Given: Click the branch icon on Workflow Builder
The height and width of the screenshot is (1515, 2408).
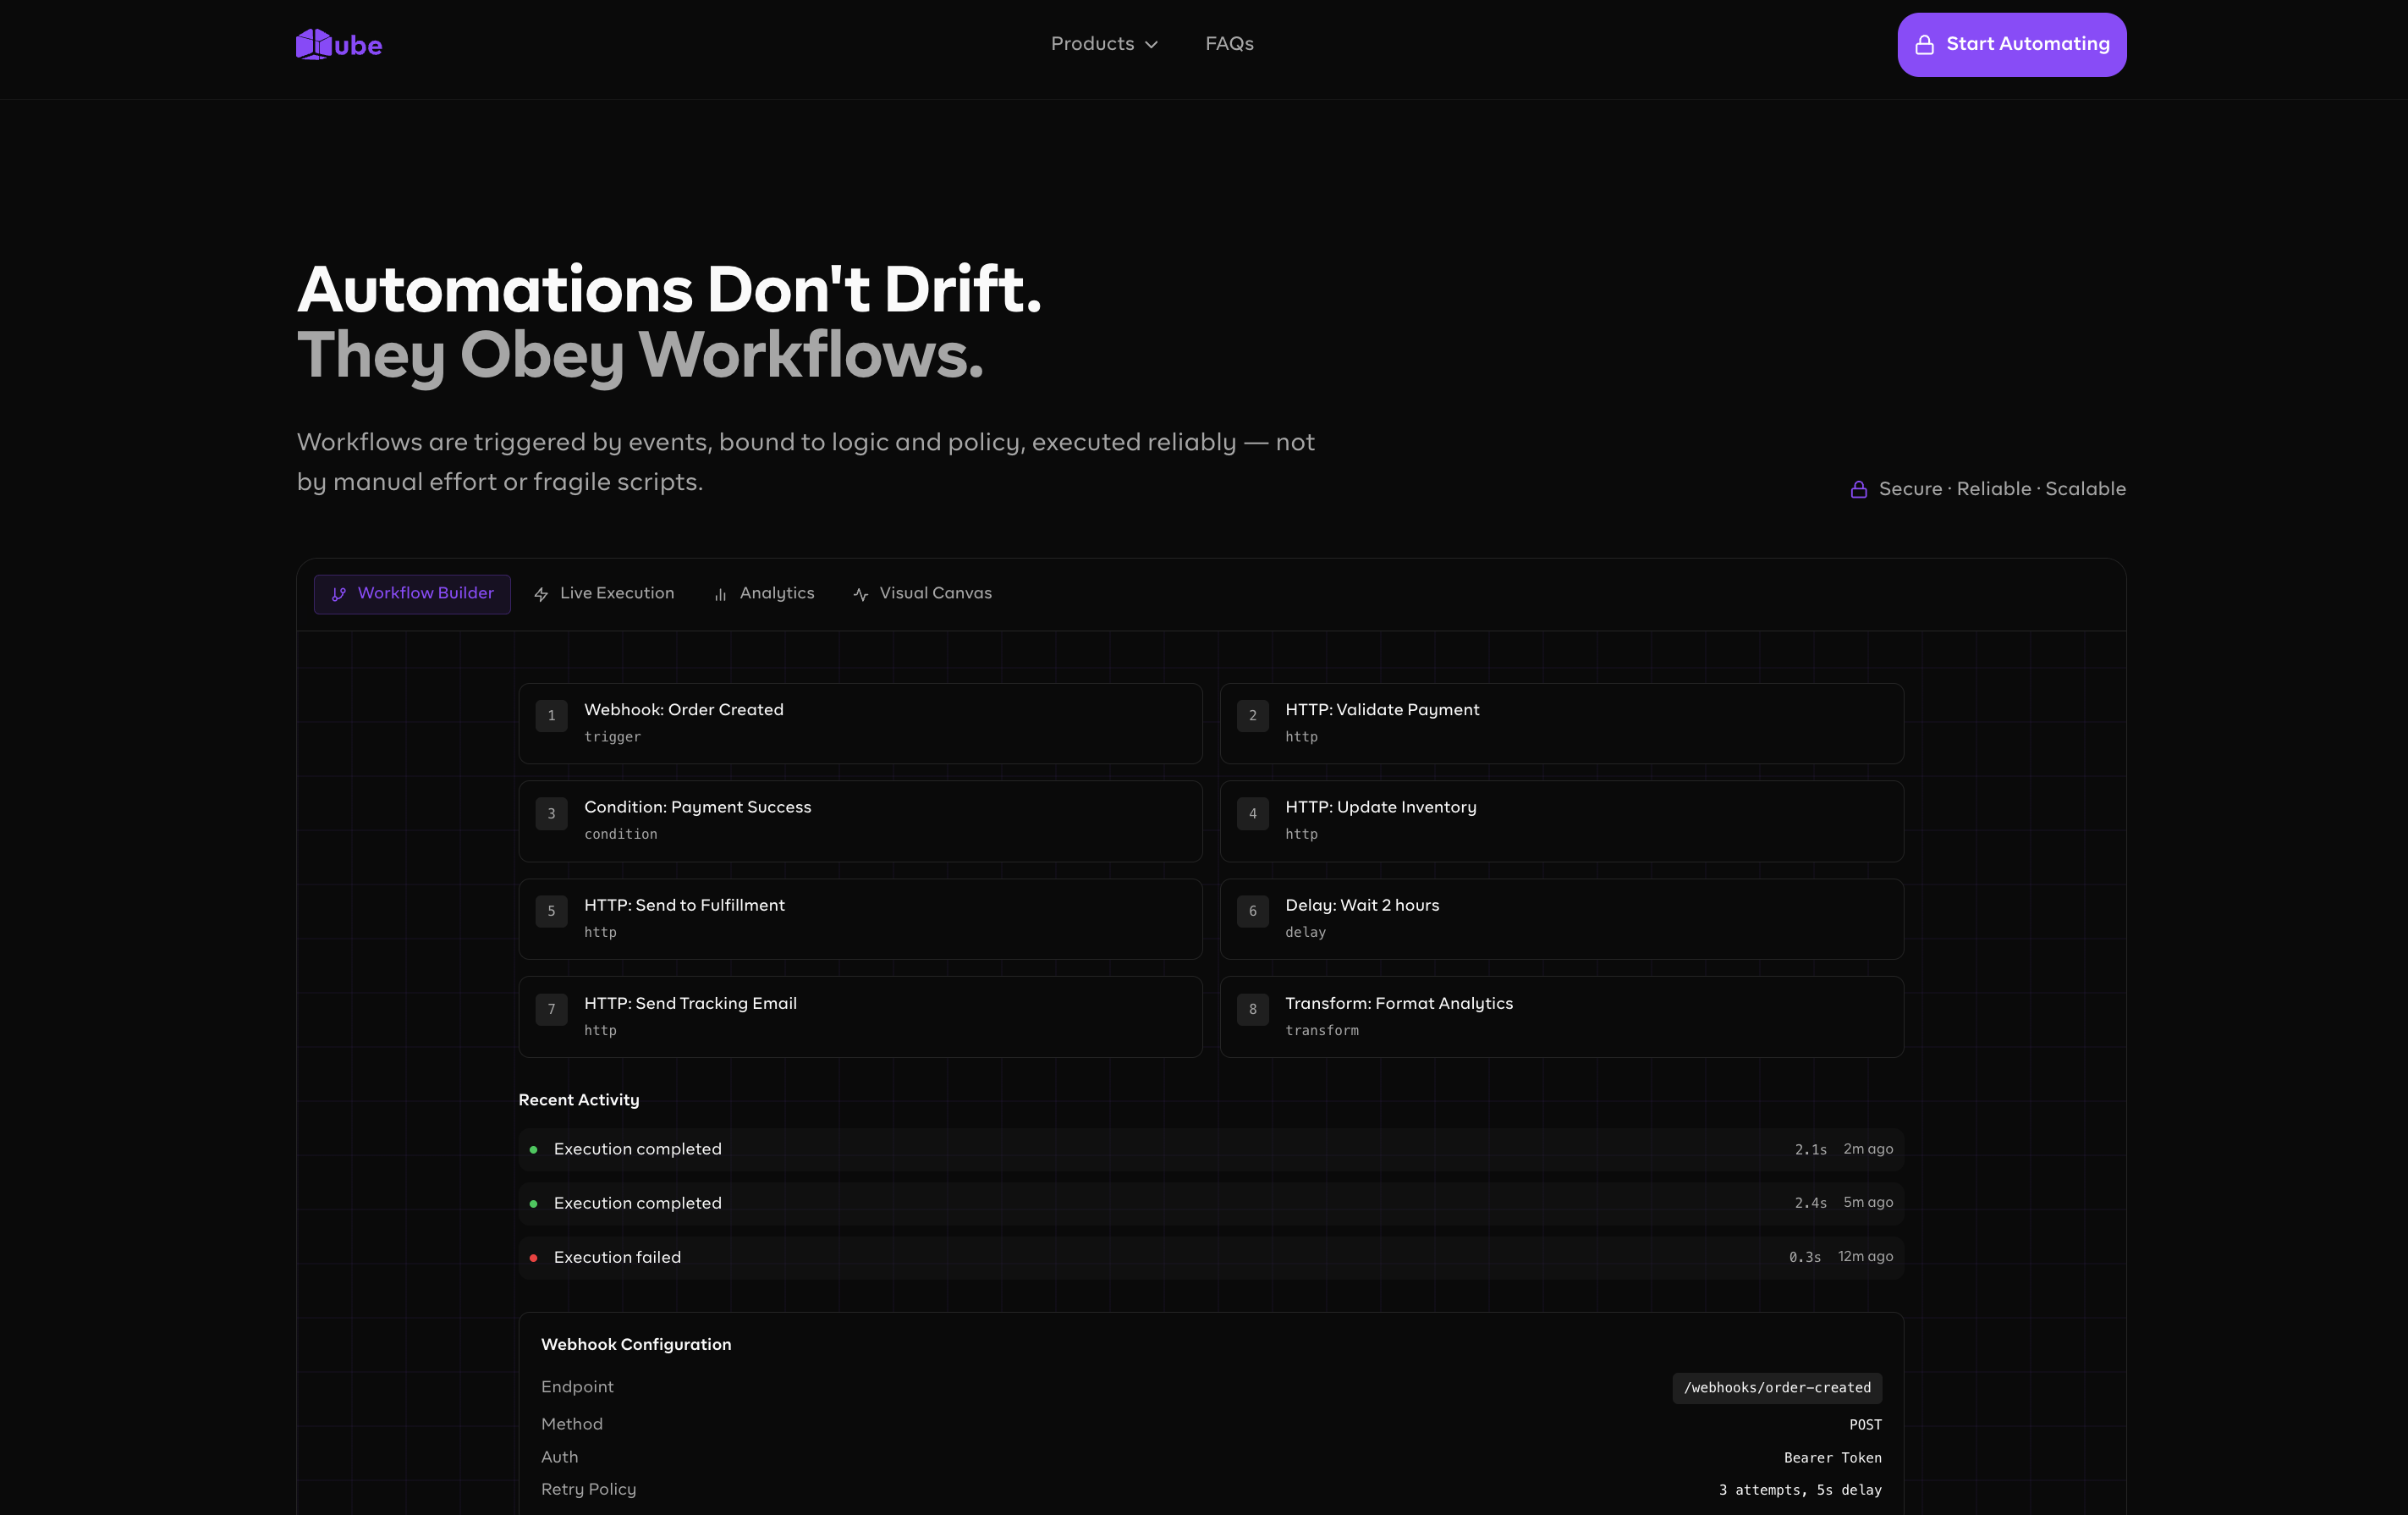Looking at the screenshot, I should tap(339, 594).
